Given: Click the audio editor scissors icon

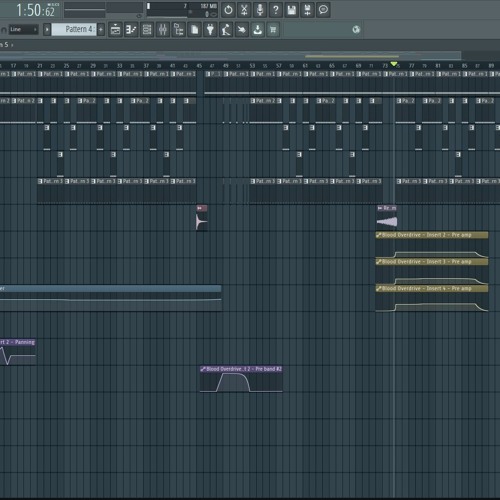Looking at the screenshot, I should pyautogui.click(x=244, y=10).
